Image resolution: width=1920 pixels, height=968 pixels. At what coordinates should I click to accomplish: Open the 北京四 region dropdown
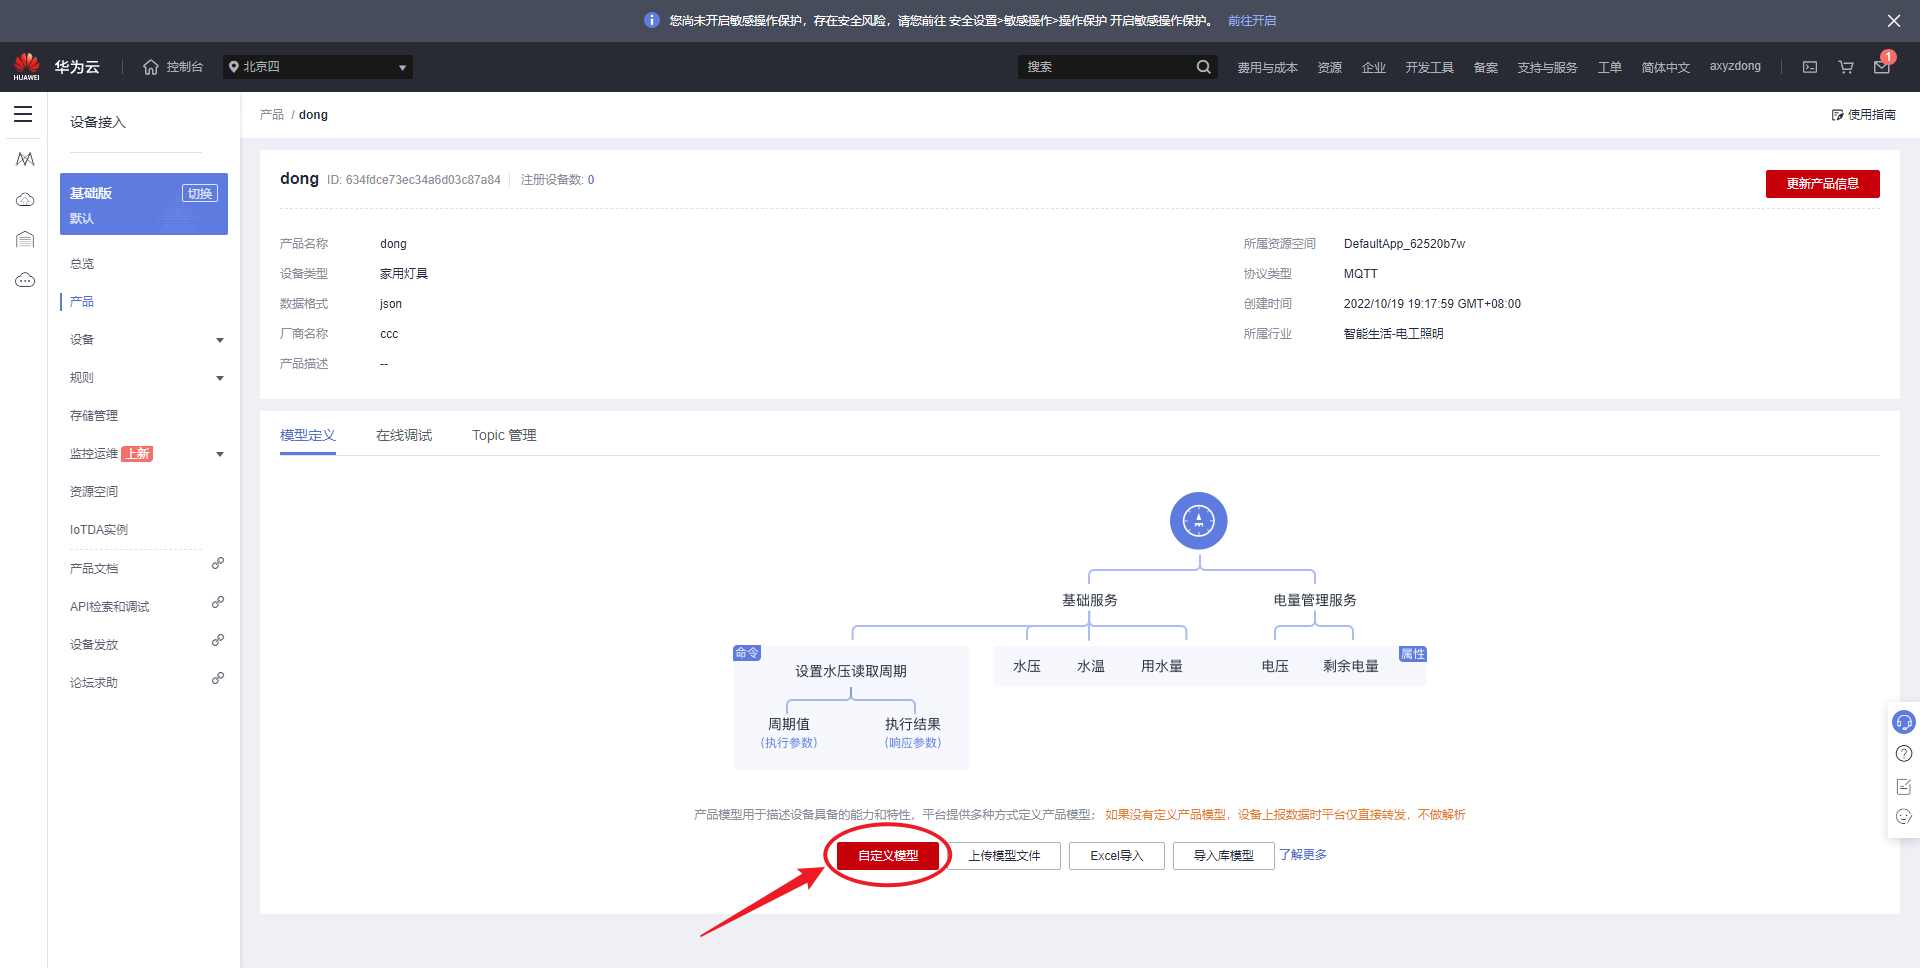point(318,67)
